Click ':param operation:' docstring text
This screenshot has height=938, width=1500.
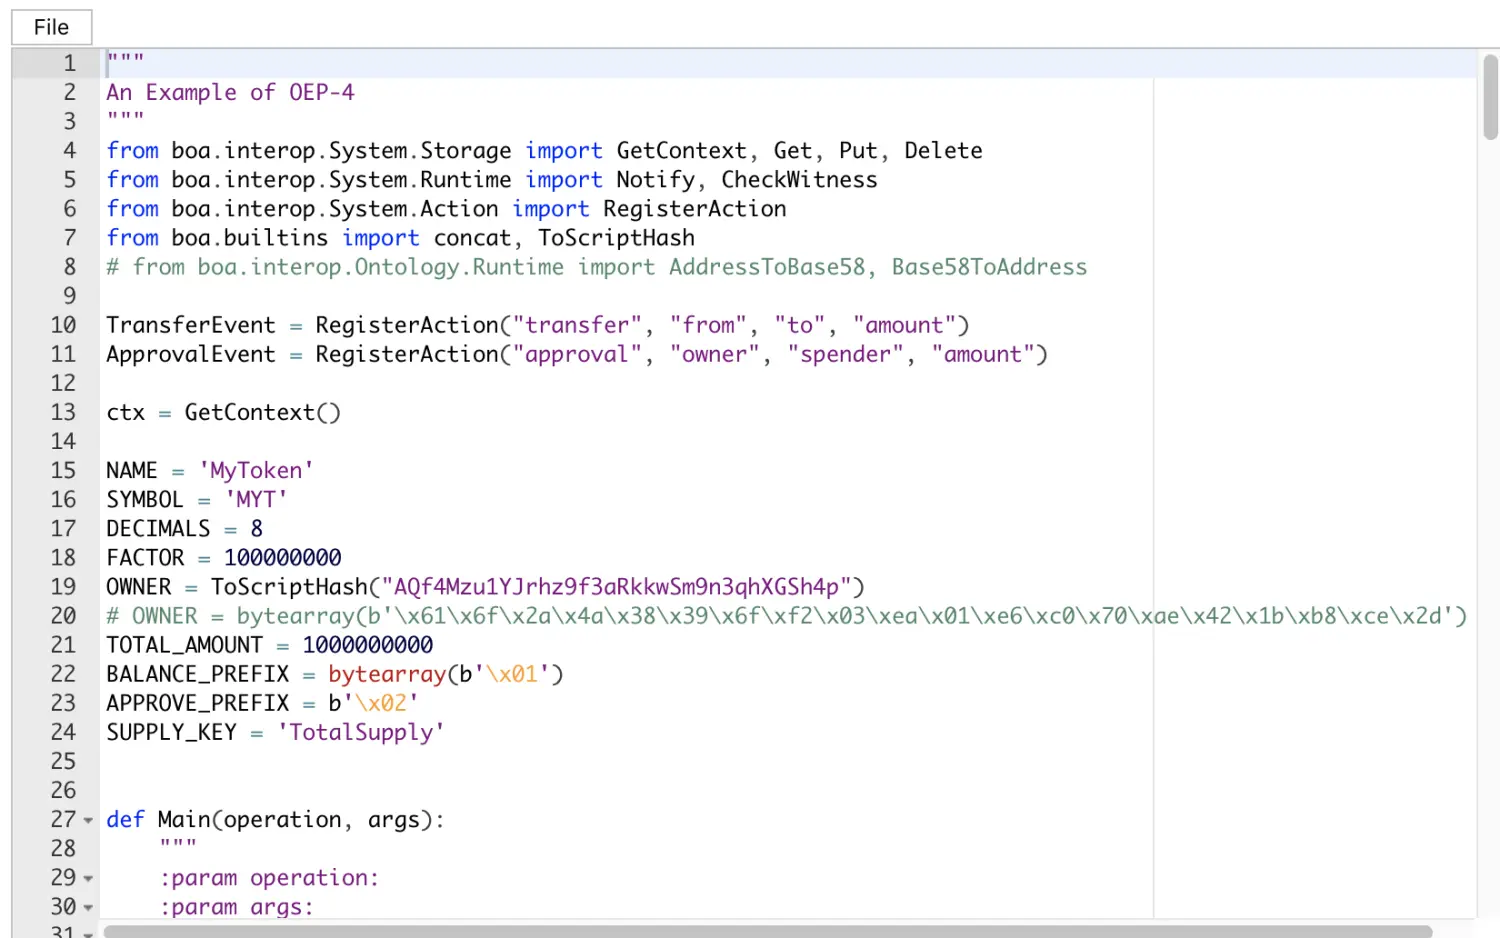click(x=269, y=877)
